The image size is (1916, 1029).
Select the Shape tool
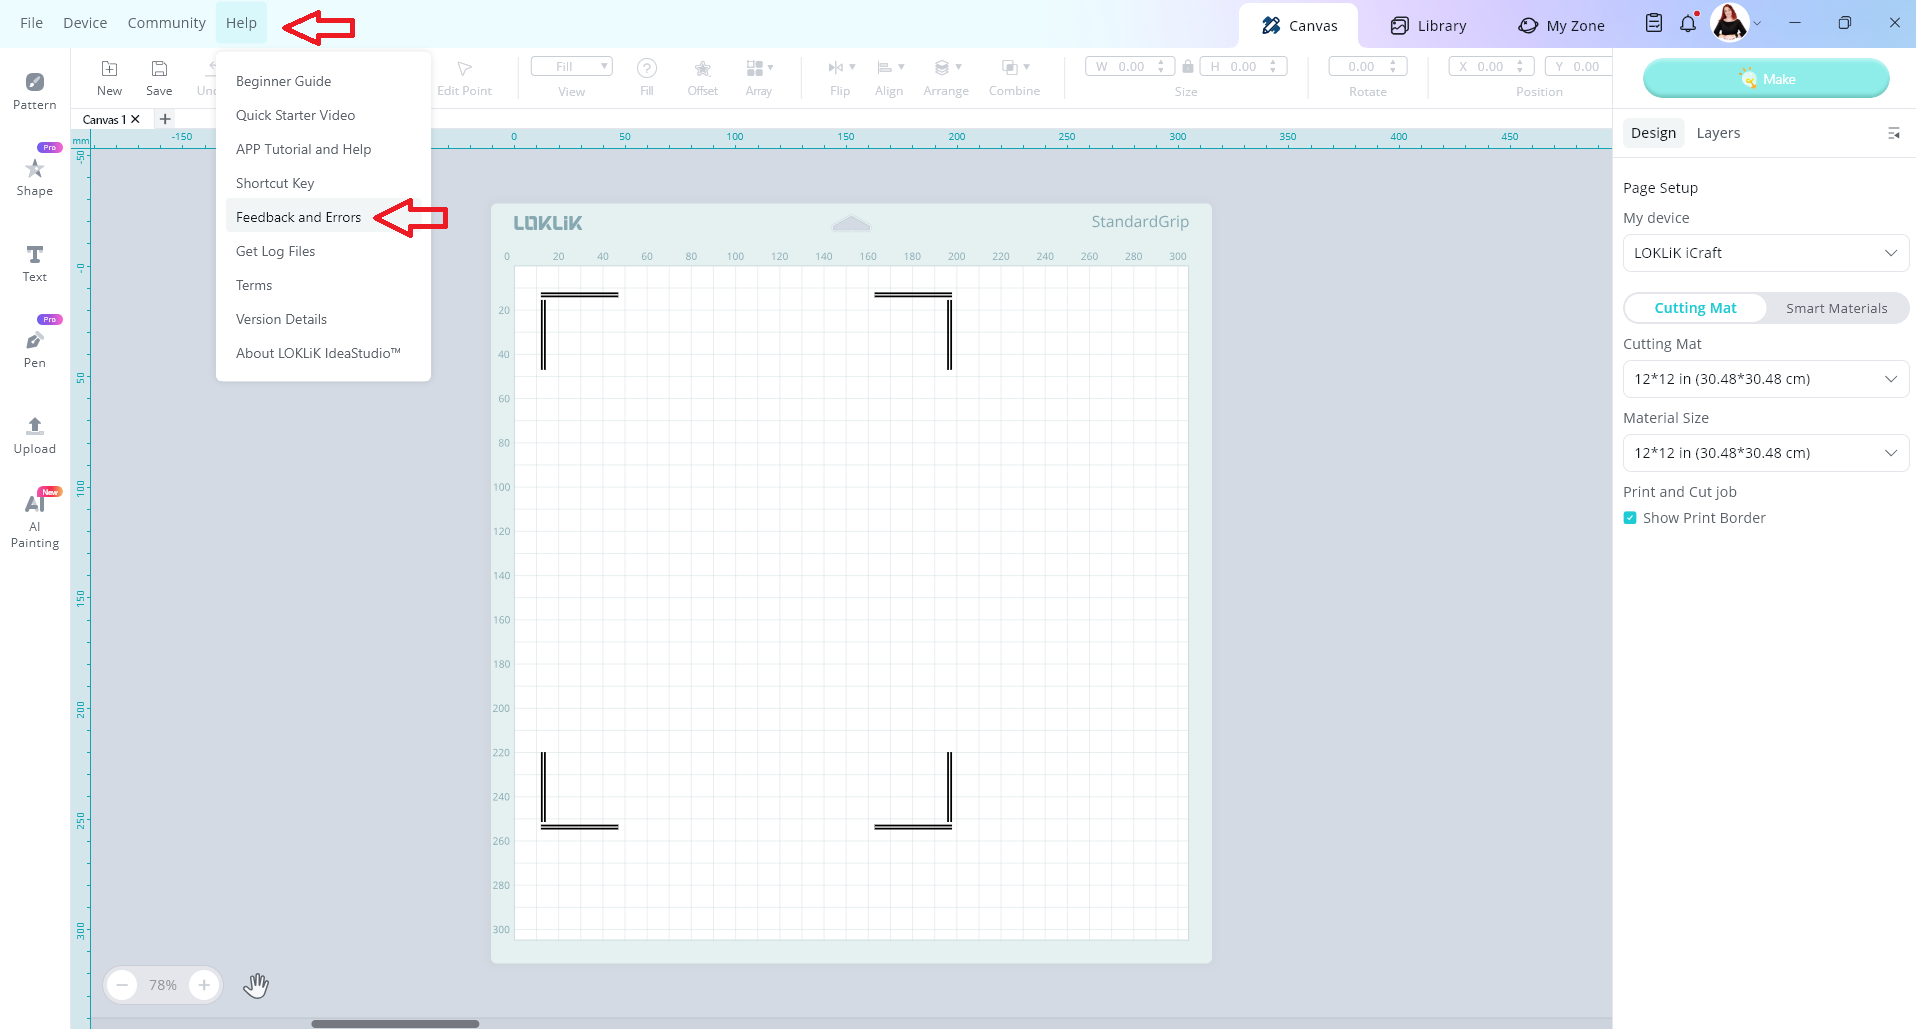point(34,176)
